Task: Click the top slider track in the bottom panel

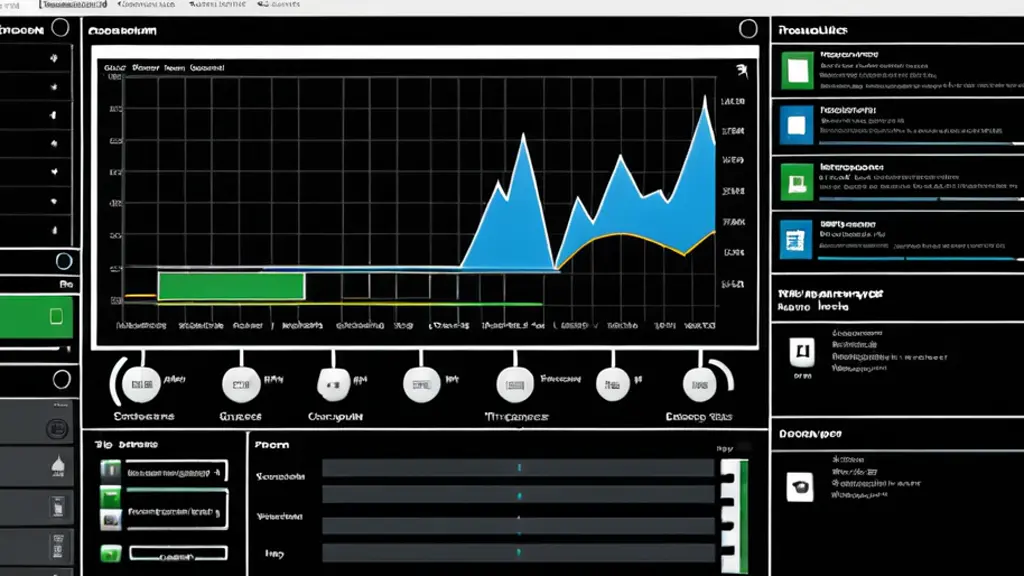Action: [518, 468]
